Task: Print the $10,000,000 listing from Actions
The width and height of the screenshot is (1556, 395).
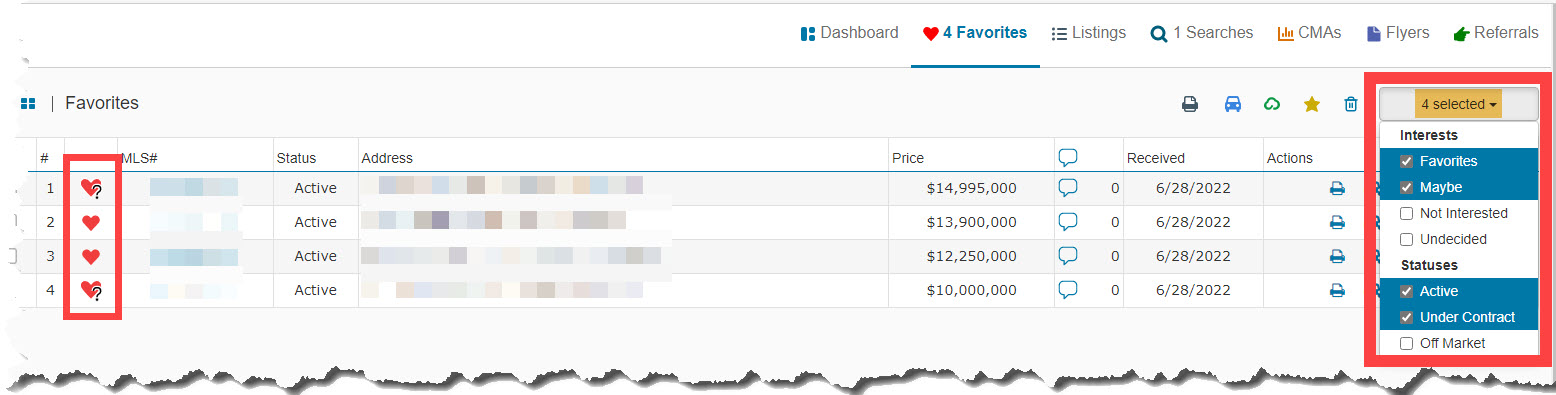Action: coord(1337,290)
